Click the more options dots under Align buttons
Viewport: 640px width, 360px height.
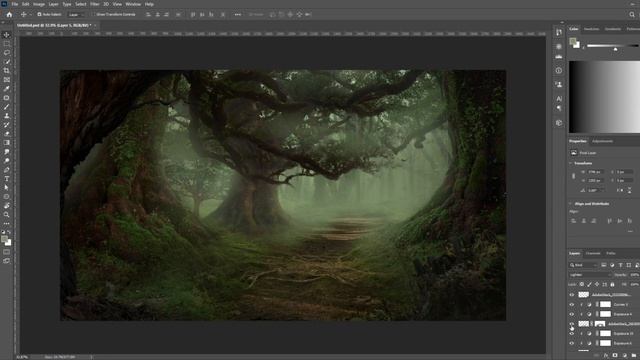[x=630, y=231]
